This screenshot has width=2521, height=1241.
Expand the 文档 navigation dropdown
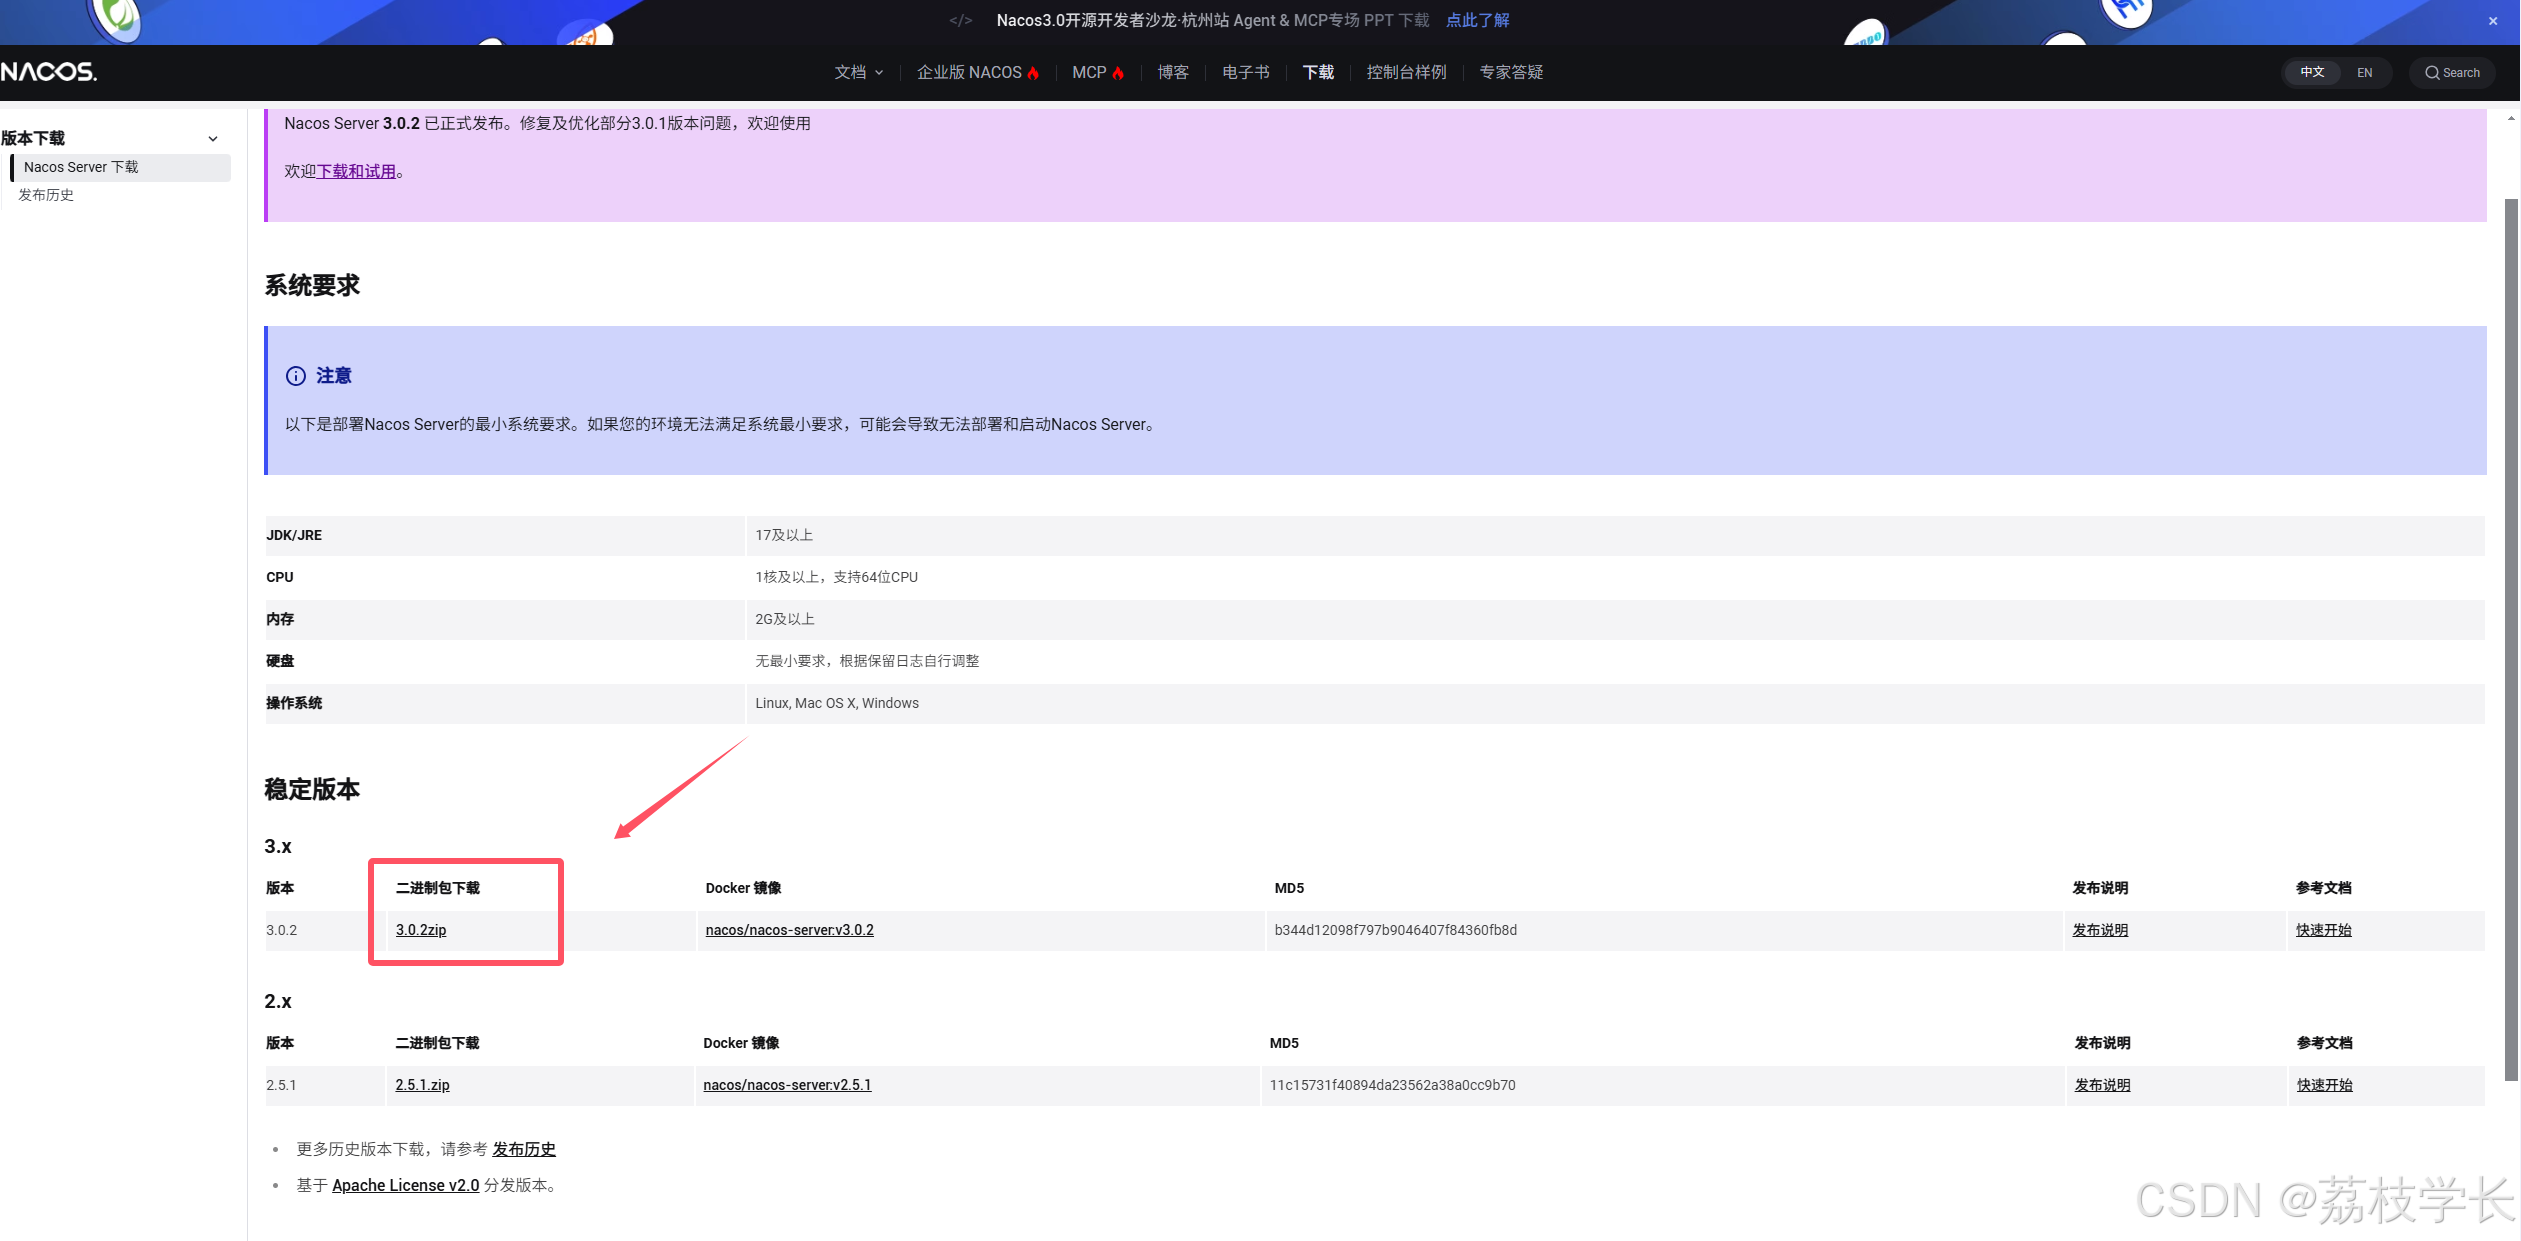point(859,72)
